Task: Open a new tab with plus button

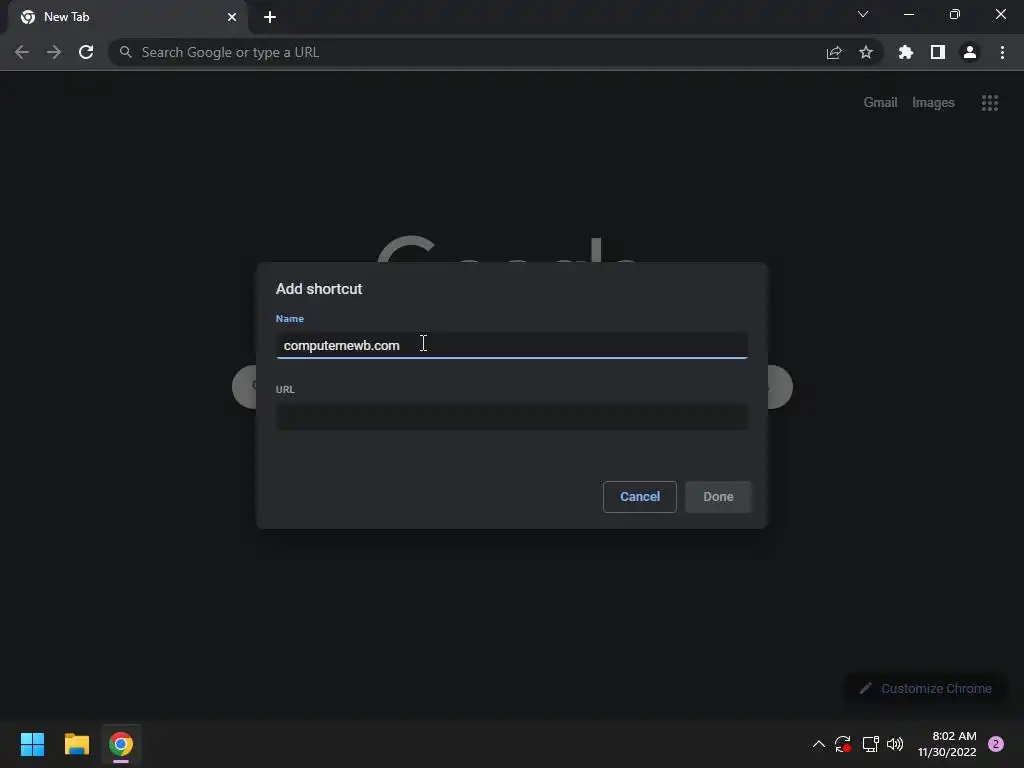Action: tap(270, 17)
